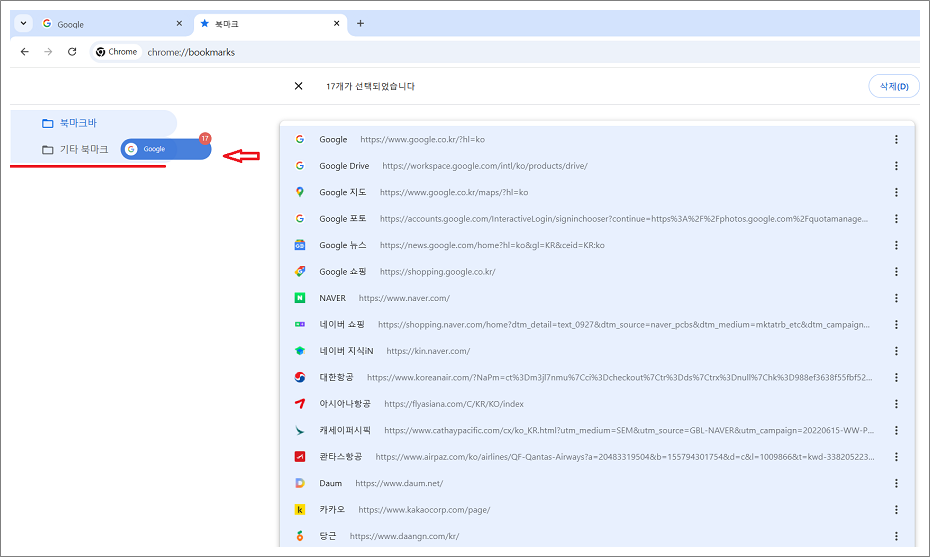Close the 북마크 tab
The height and width of the screenshot is (557, 930).
point(336,24)
